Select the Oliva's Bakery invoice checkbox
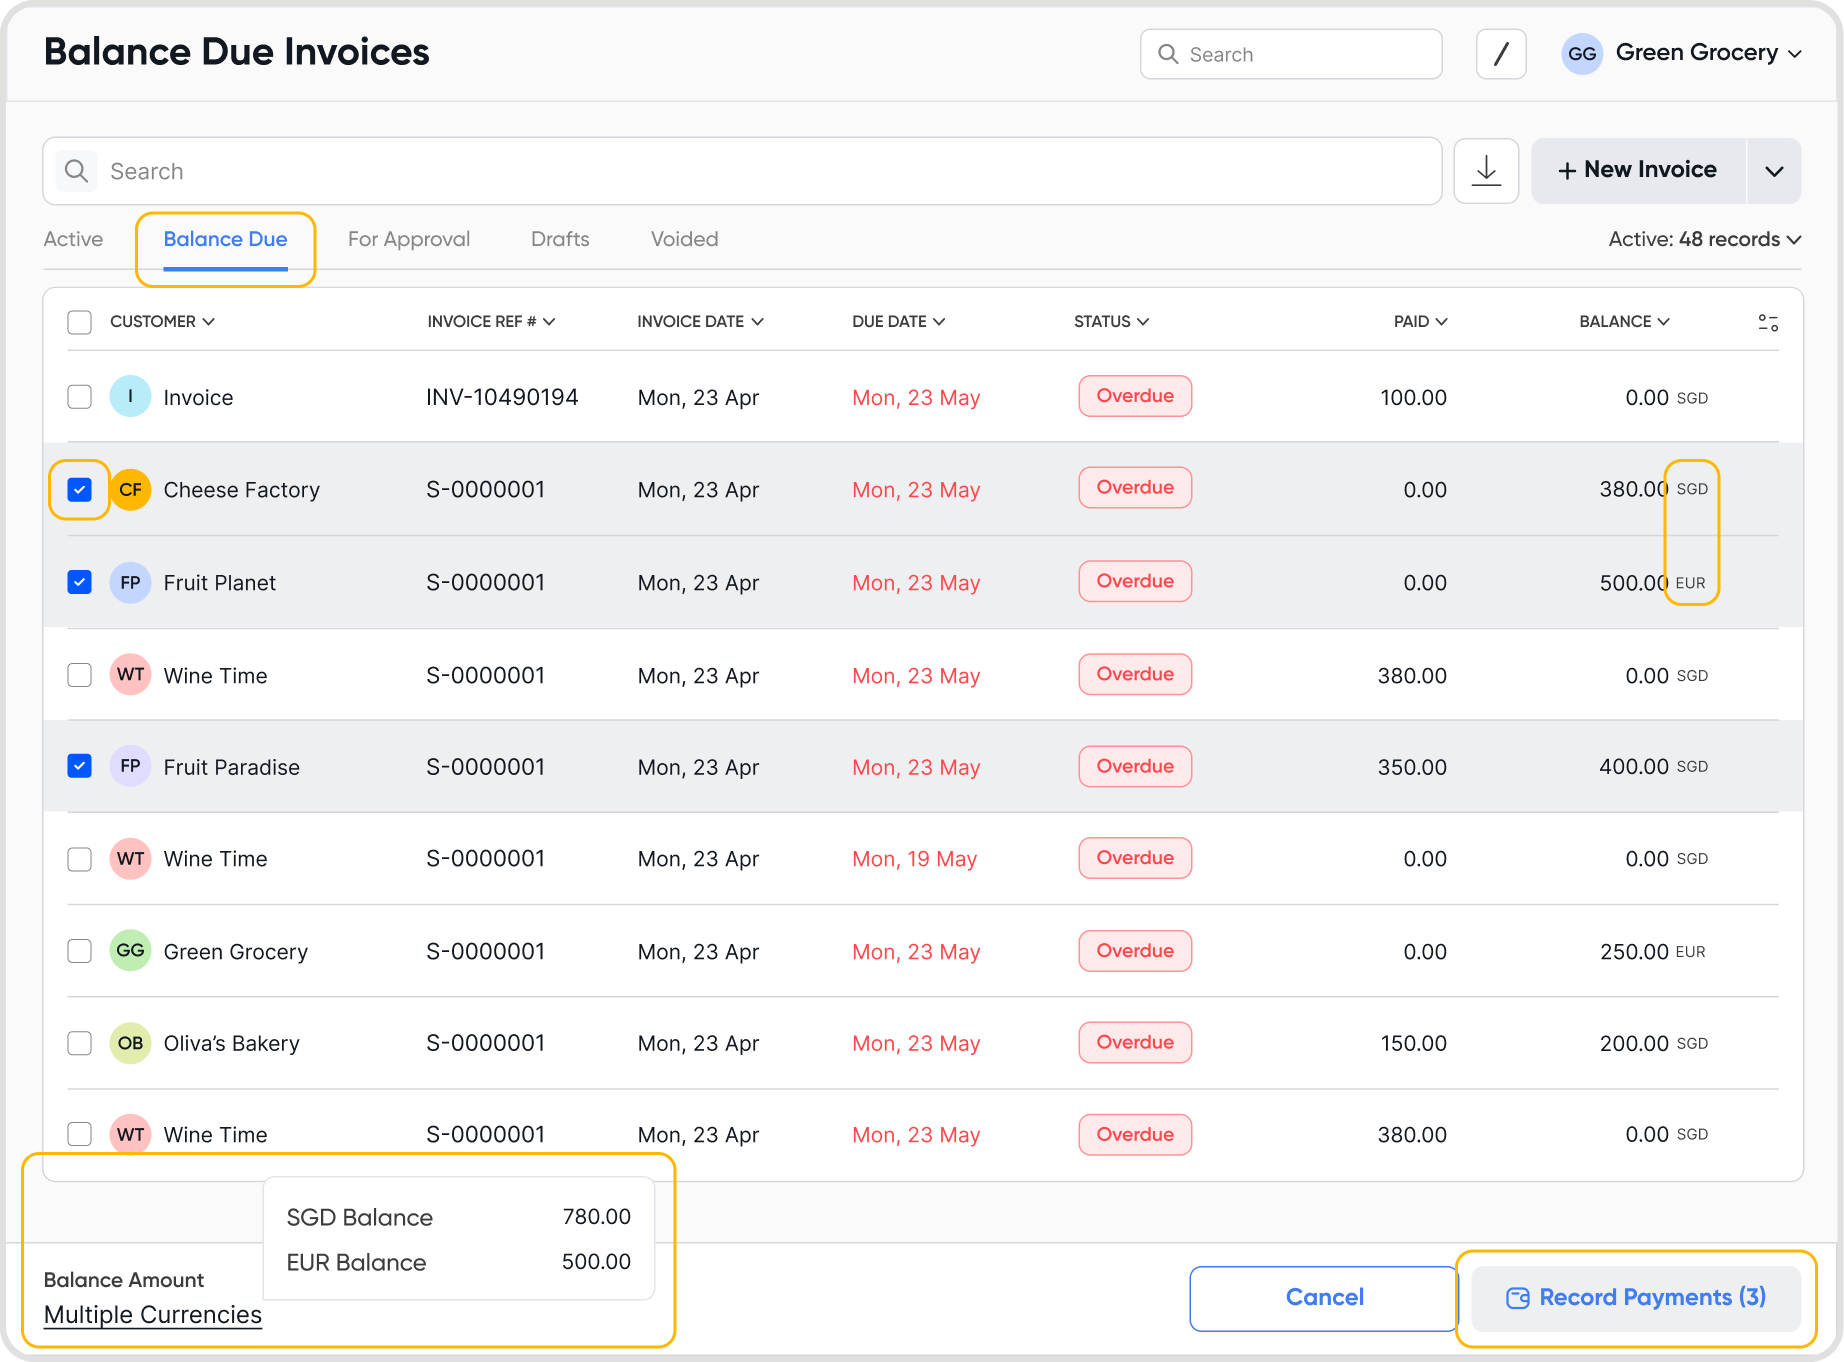Screen dimensions: 1844x1362 coord(80,1043)
